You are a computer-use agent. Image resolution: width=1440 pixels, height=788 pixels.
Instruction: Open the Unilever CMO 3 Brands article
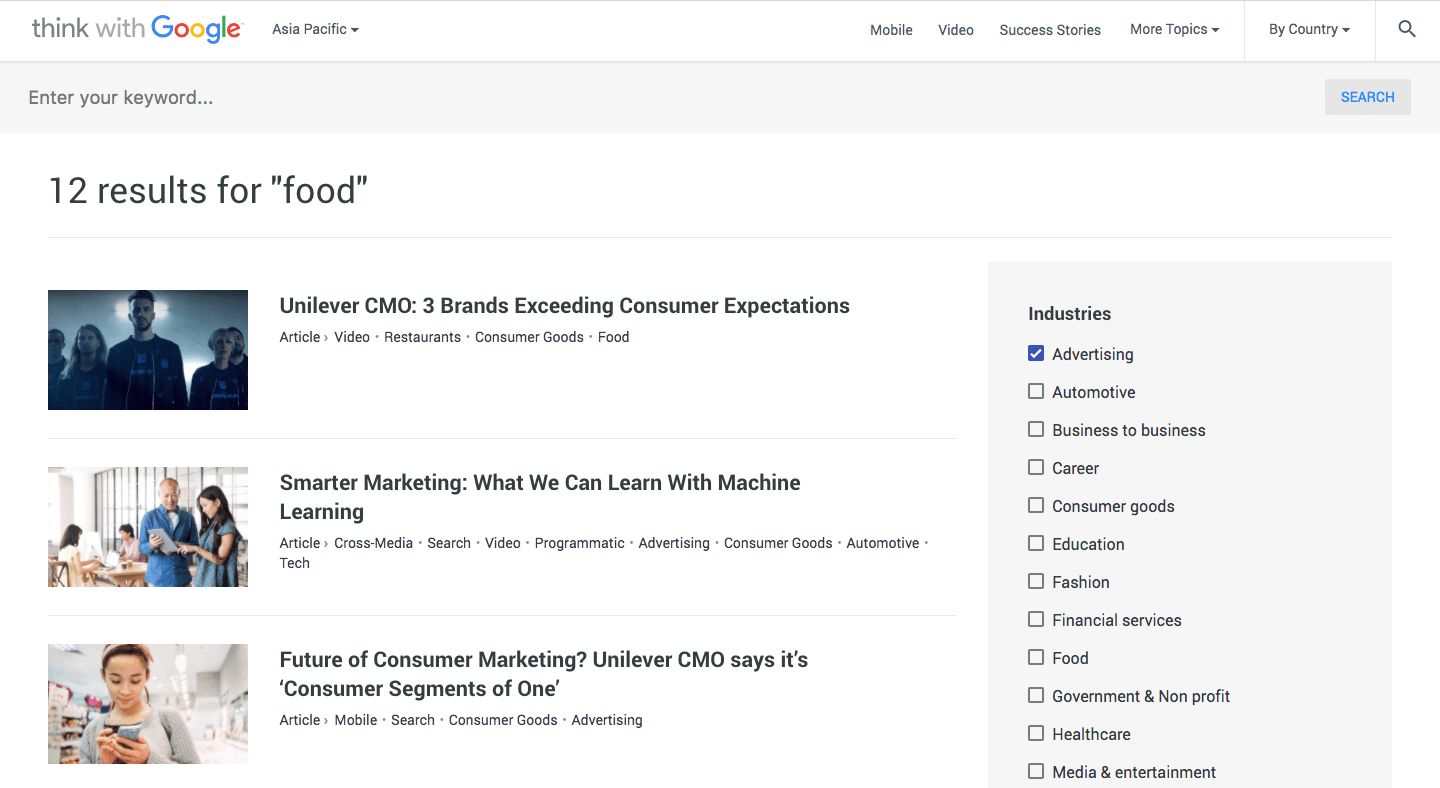(x=564, y=306)
